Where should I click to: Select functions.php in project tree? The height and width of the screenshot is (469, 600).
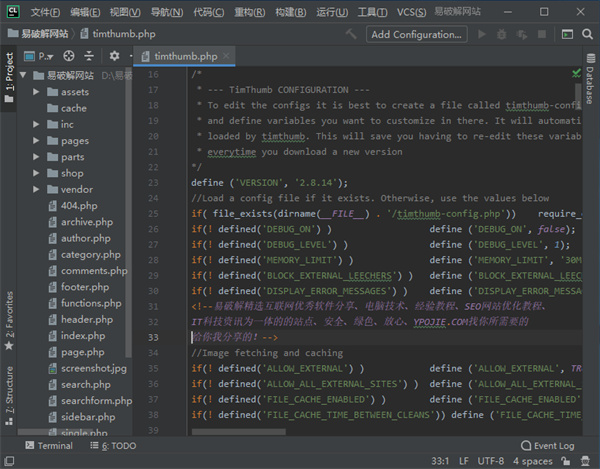91,303
